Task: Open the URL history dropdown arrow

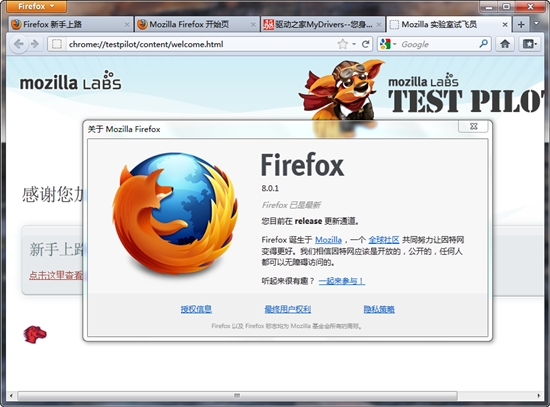Action: point(354,44)
